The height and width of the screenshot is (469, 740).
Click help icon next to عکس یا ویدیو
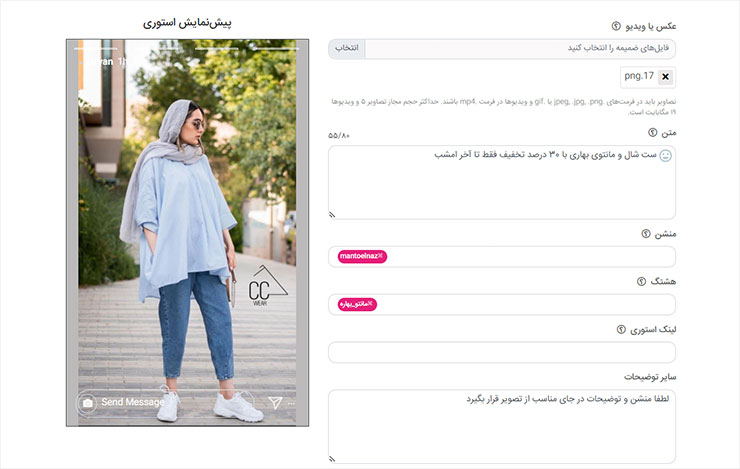616,26
